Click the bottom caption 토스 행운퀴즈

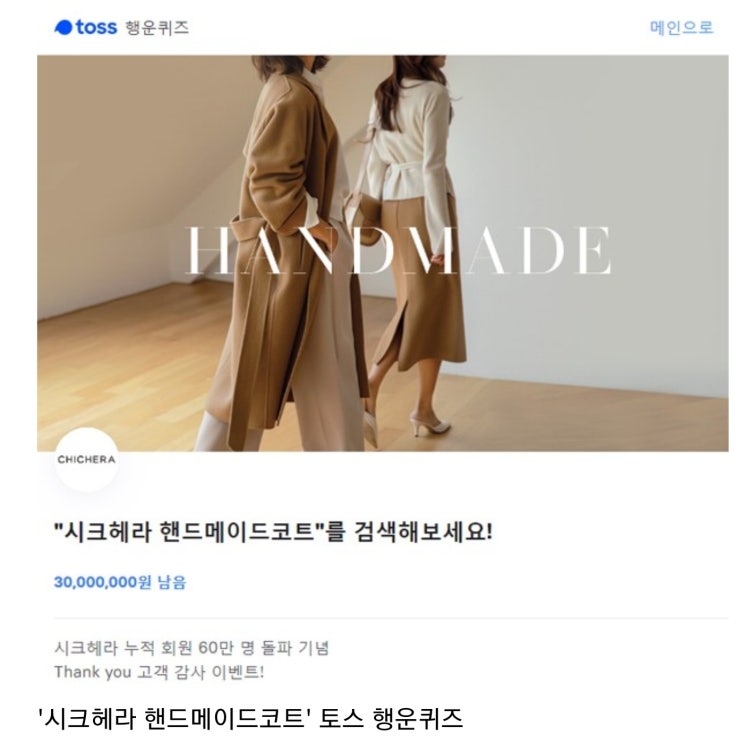(250, 718)
